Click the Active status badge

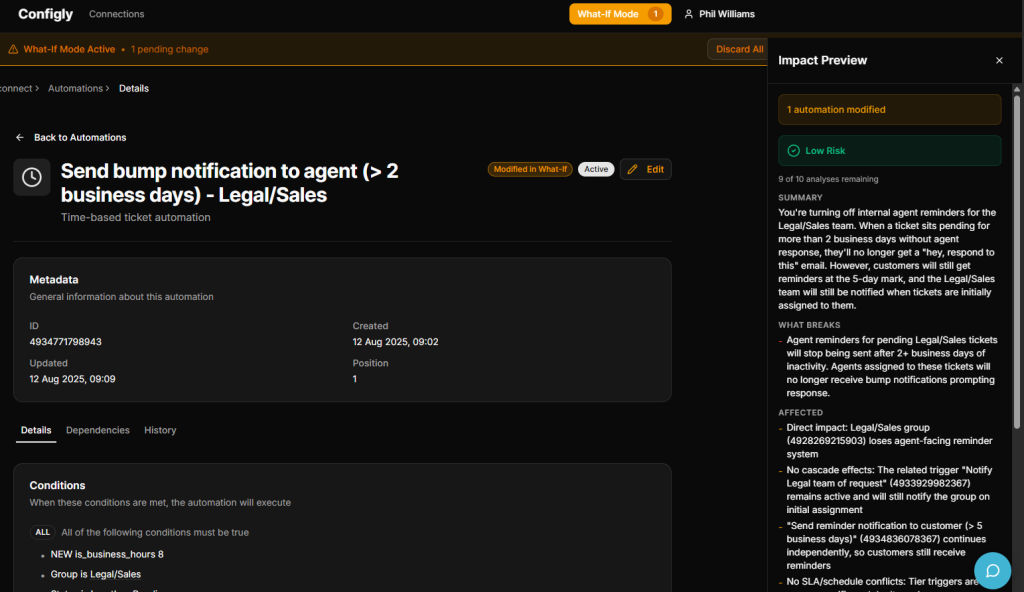point(596,170)
